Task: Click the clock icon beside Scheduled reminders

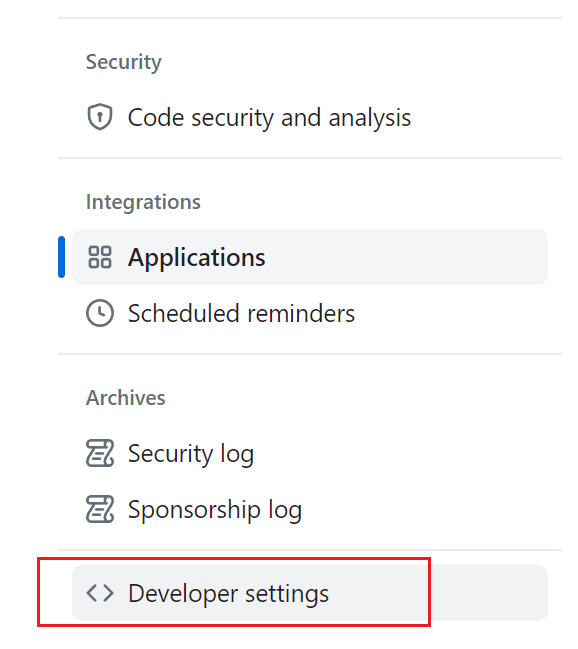Action: [x=100, y=313]
